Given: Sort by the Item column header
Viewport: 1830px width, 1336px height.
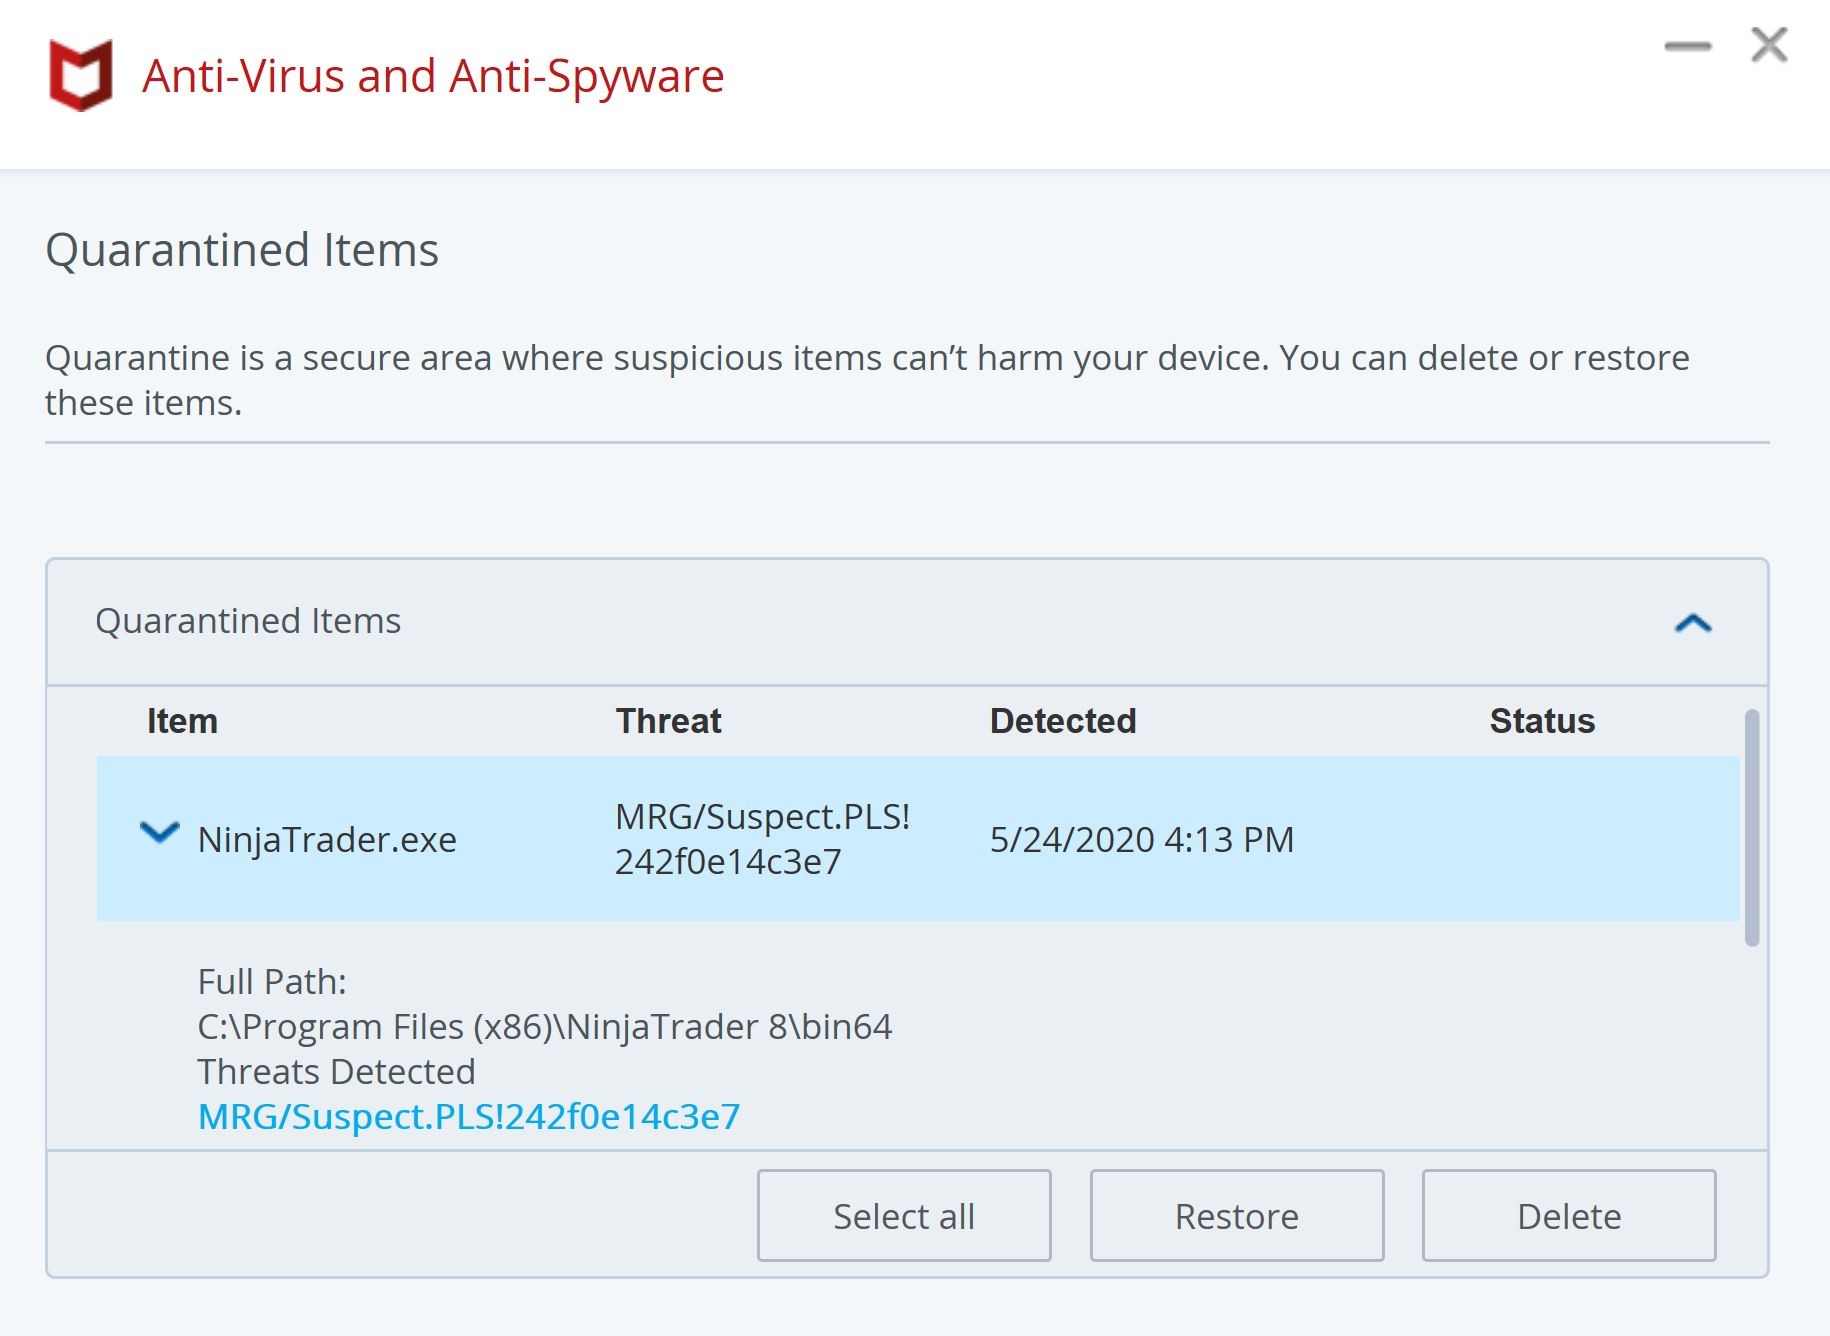Looking at the screenshot, I should coord(182,721).
